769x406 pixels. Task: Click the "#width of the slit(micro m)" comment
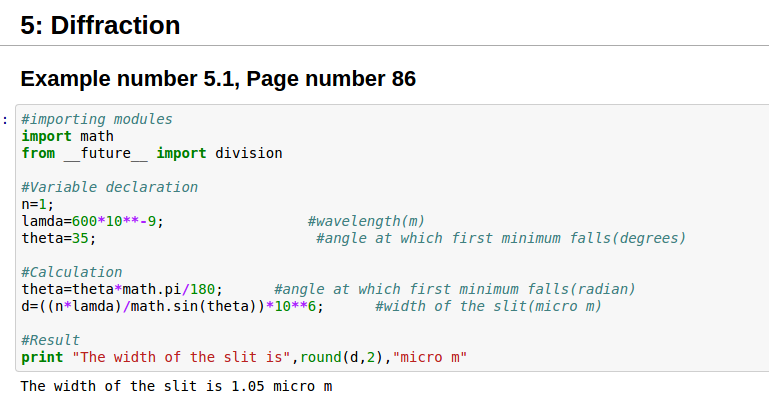pyautogui.click(x=488, y=306)
